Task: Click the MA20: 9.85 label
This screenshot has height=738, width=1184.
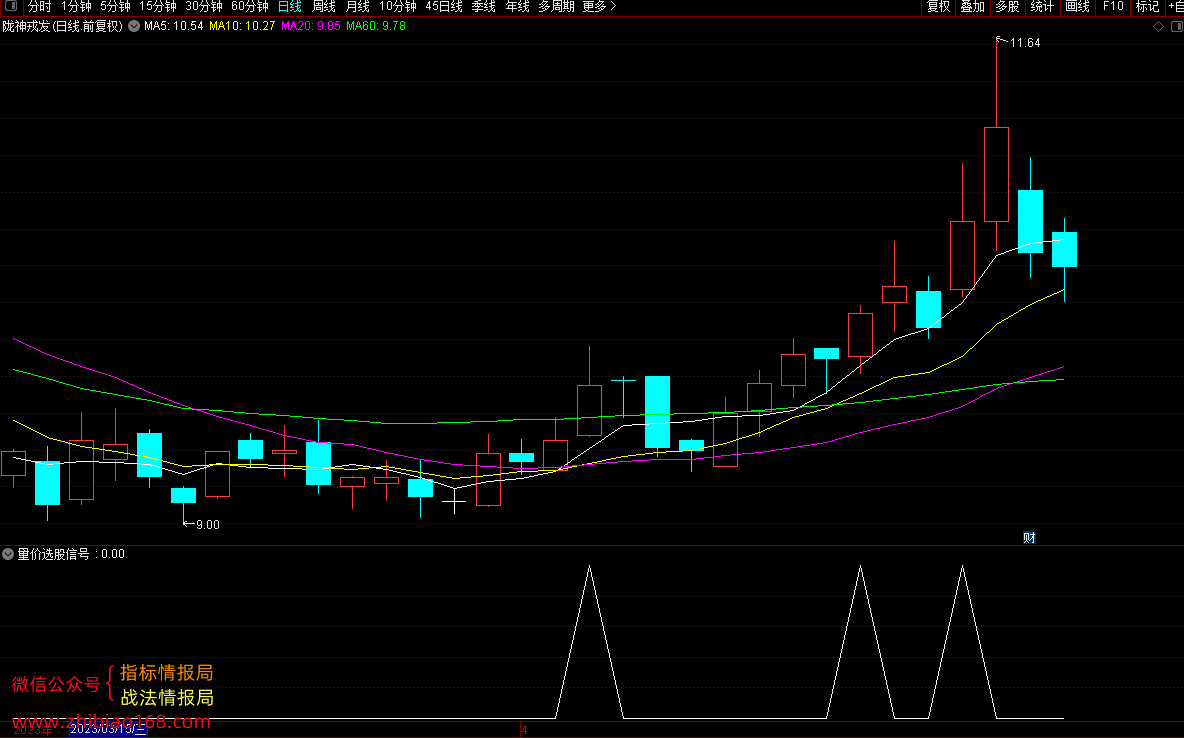Action: tap(311, 26)
